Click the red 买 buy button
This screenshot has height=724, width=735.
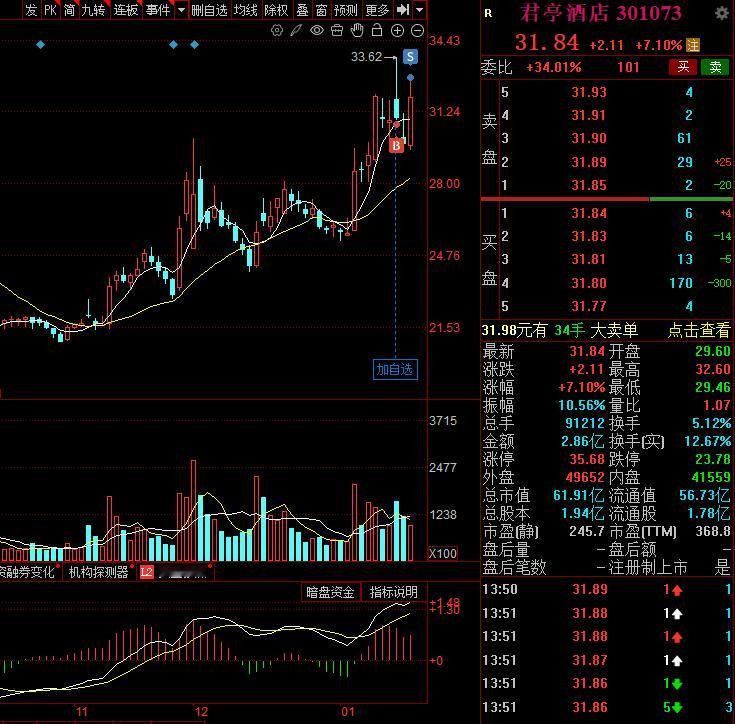683,67
